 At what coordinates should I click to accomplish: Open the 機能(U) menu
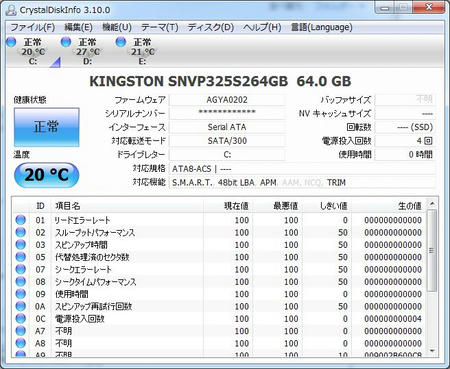117,27
